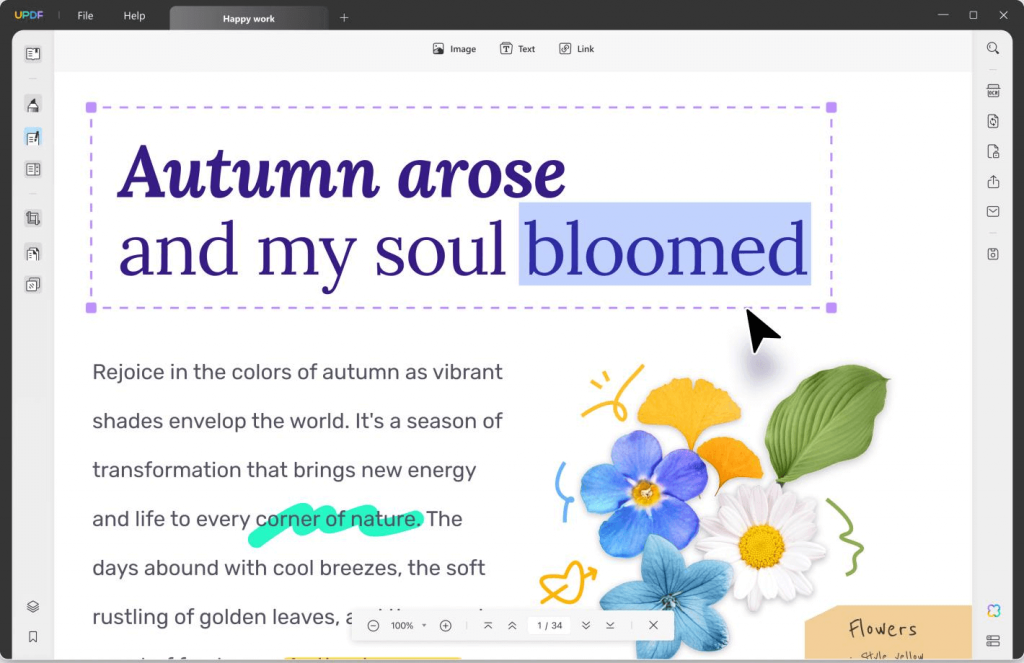Run OCR text recognition
The width and height of the screenshot is (1024, 663).
[x=992, y=90]
